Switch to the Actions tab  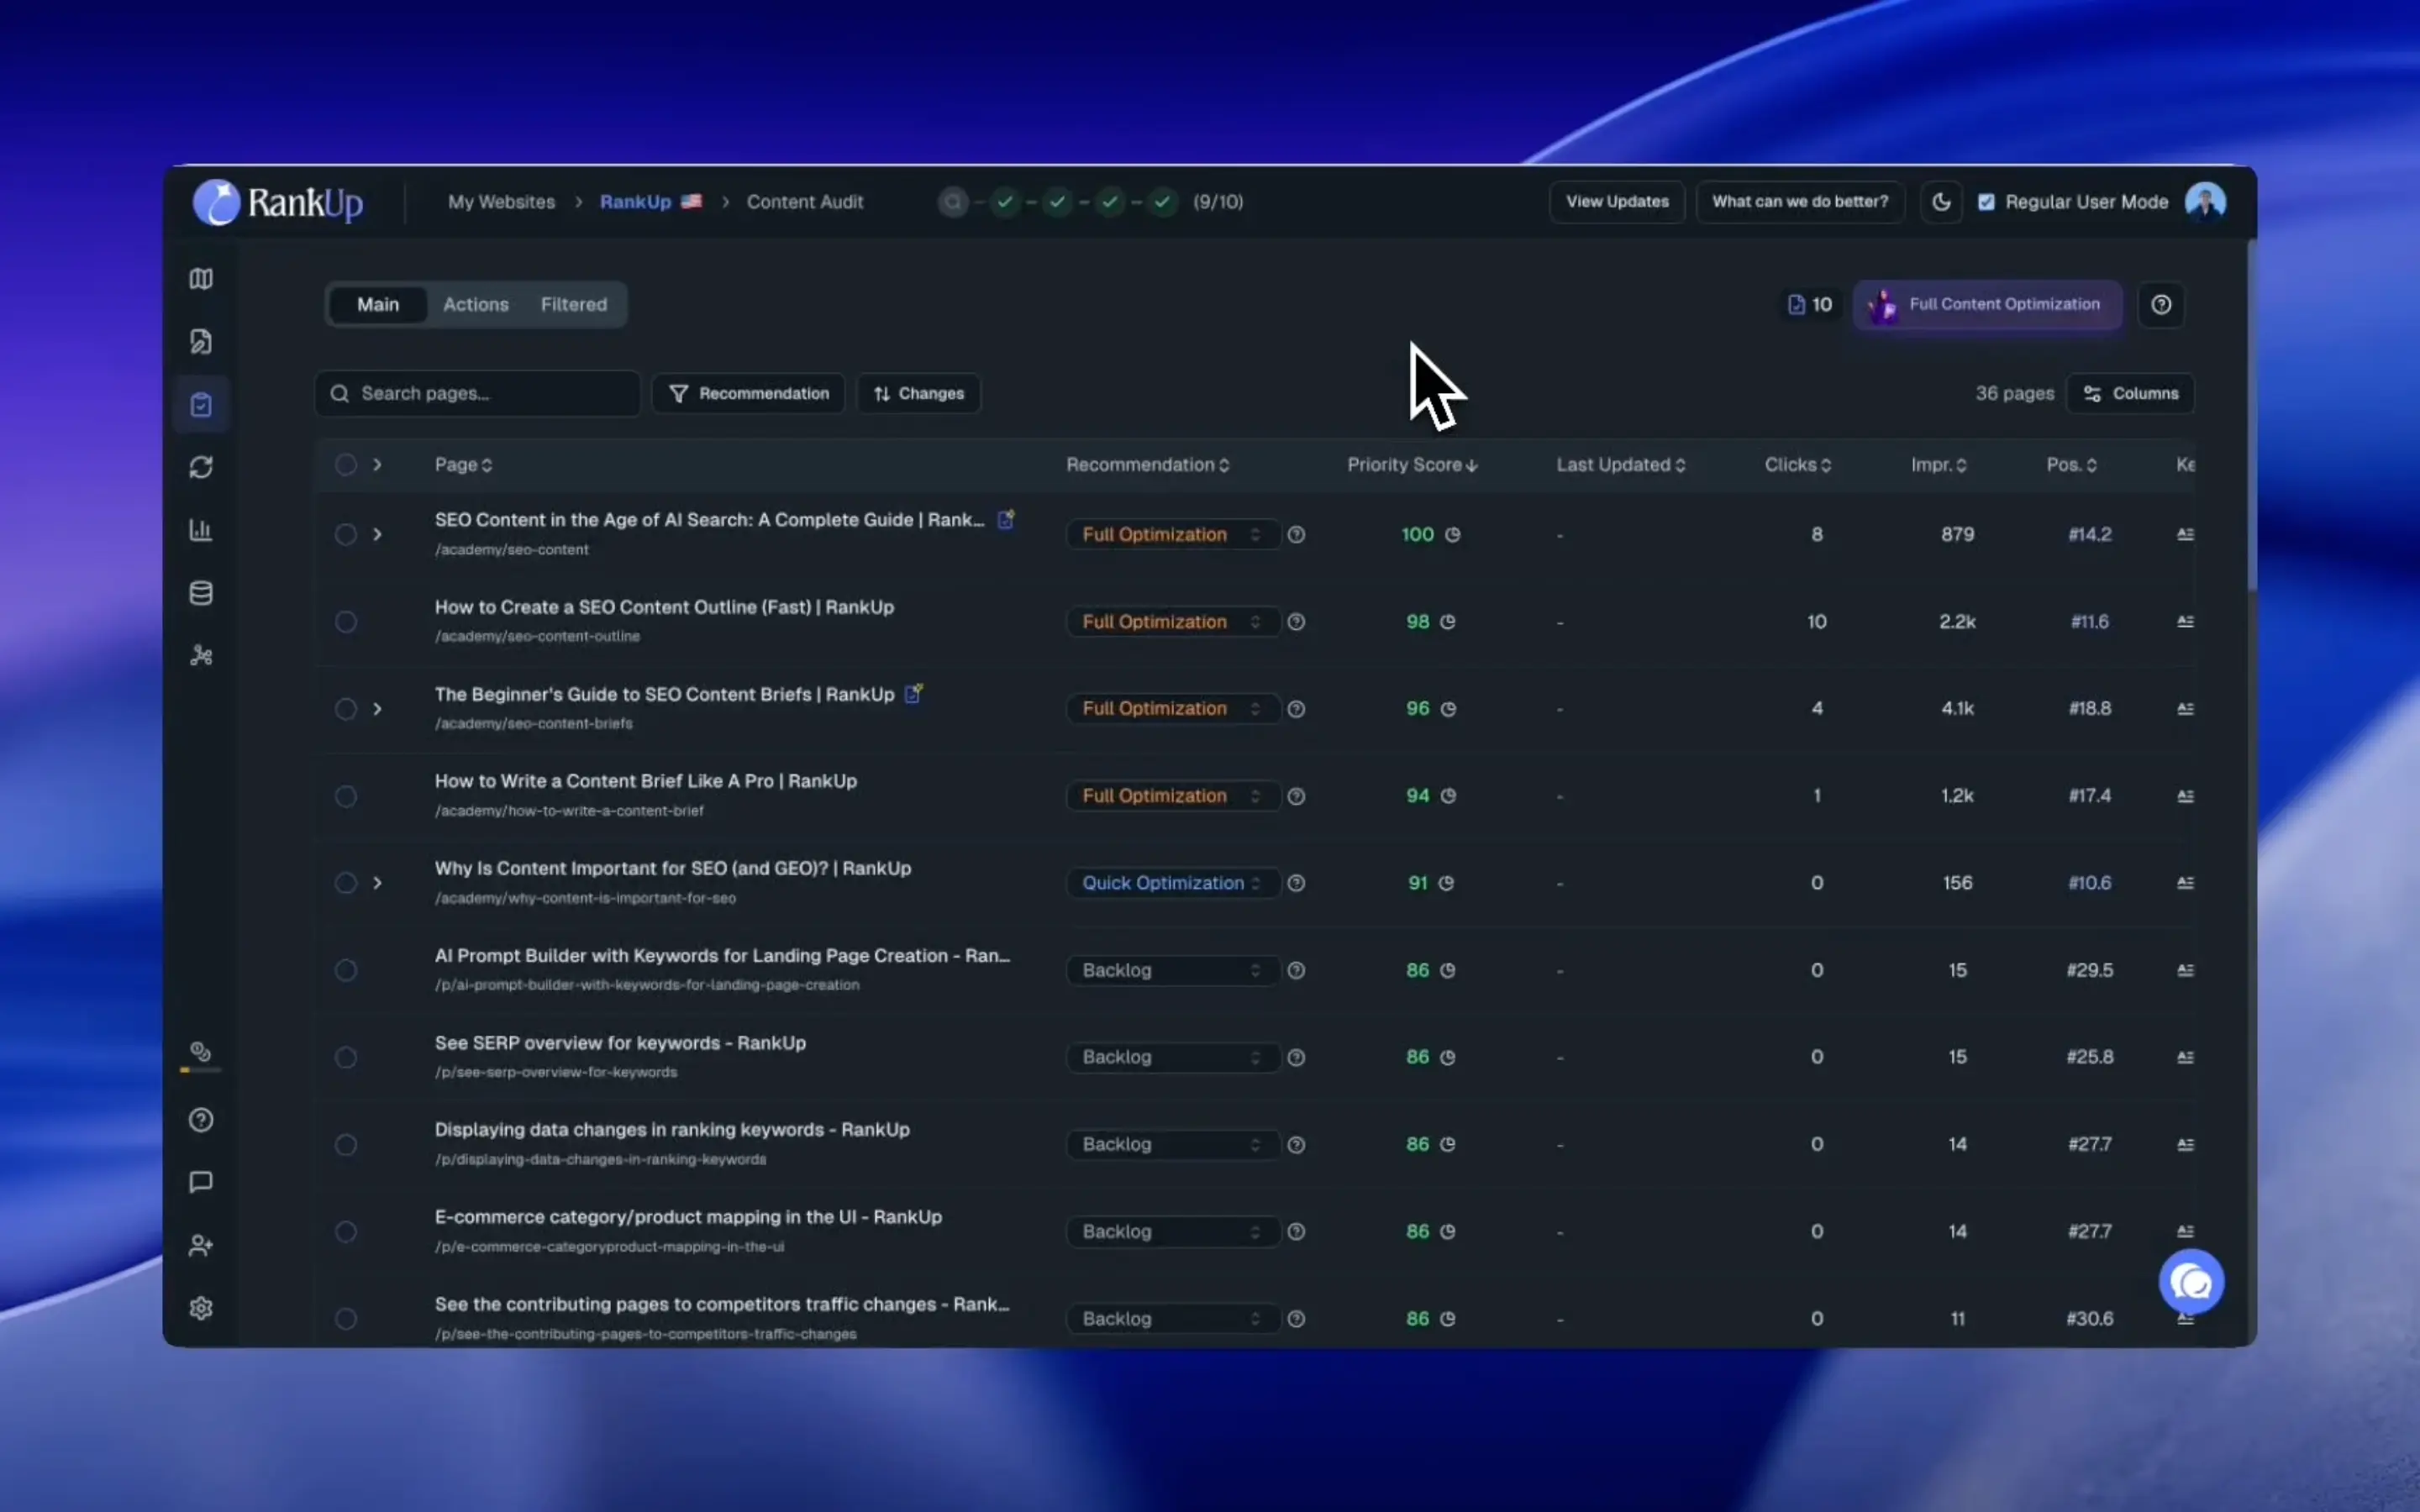point(476,305)
